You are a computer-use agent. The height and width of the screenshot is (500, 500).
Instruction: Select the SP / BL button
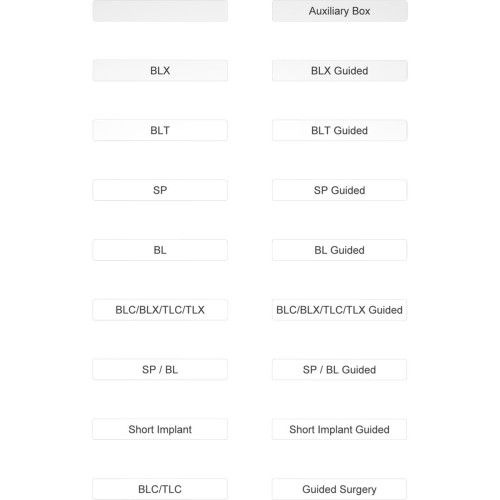tap(160, 369)
